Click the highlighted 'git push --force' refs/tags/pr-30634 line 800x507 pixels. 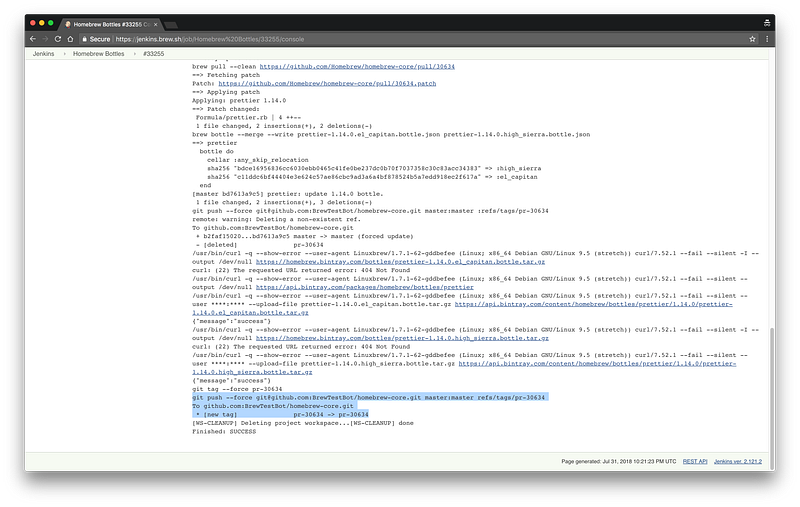click(368, 397)
